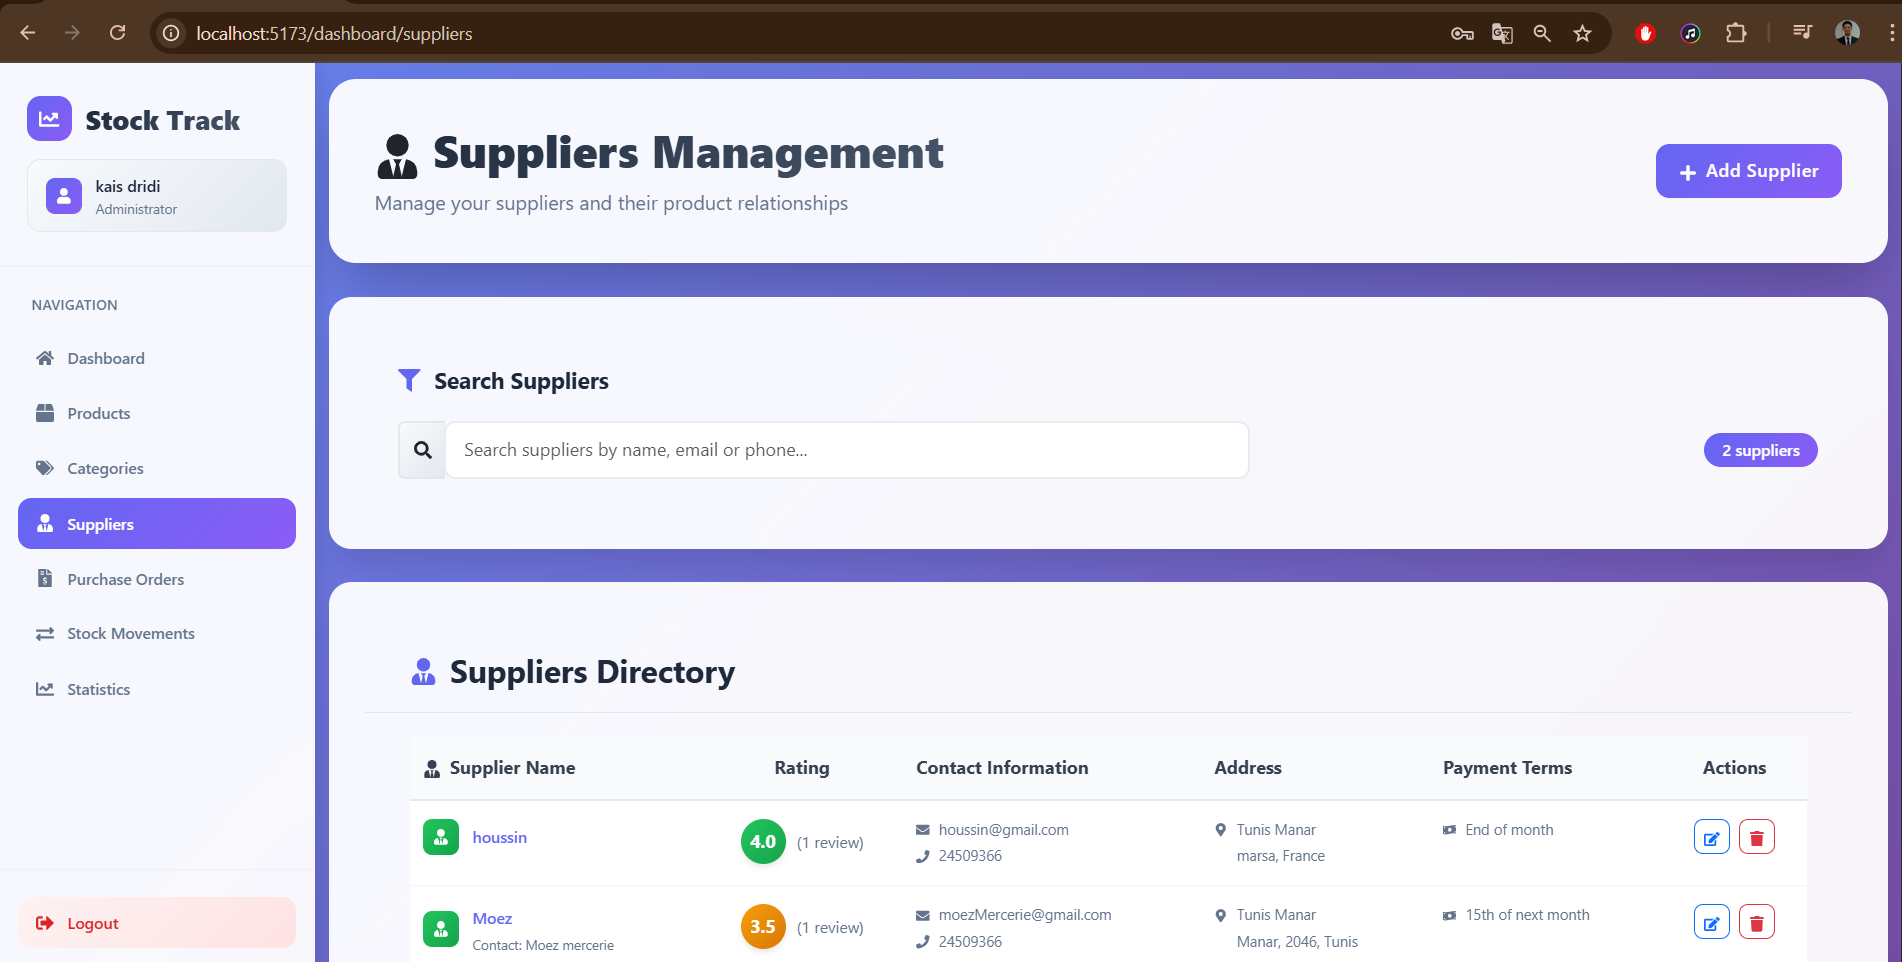Click the 2 suppliers count badge
Image resolution: width=1902 pixels, height=962 pixels.
point(1760,450)
